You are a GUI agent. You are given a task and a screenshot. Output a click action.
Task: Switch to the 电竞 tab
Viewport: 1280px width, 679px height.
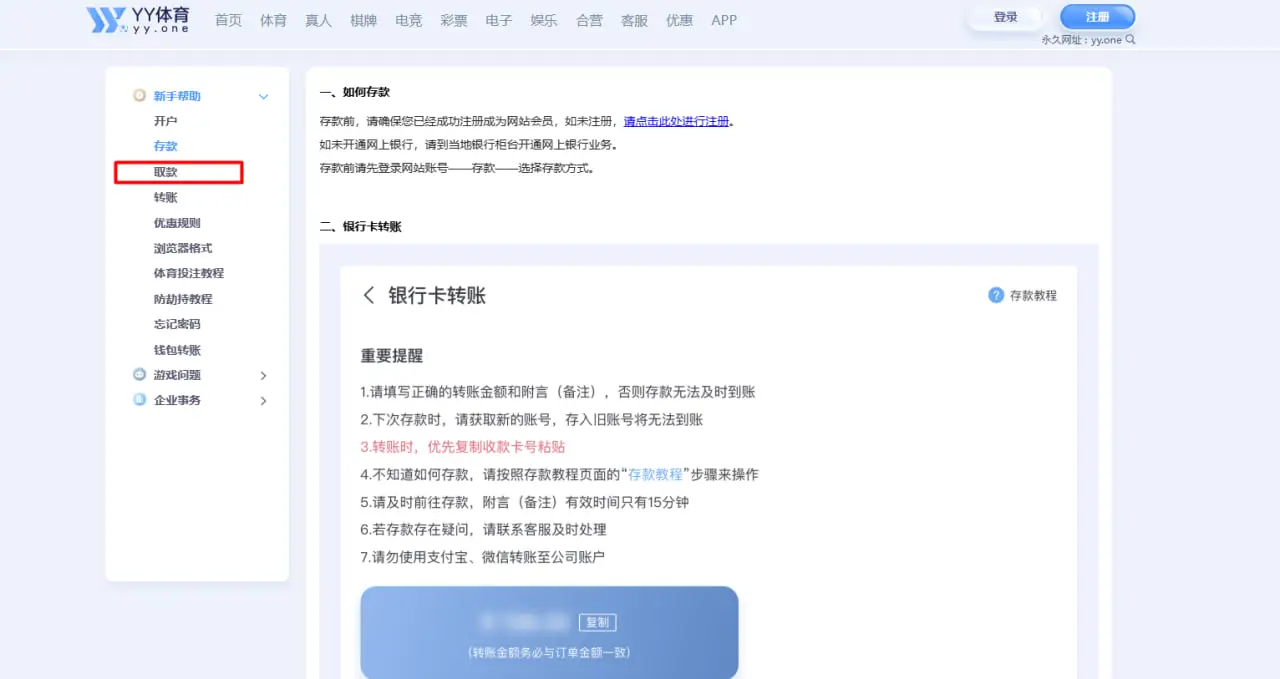point(408,19)
